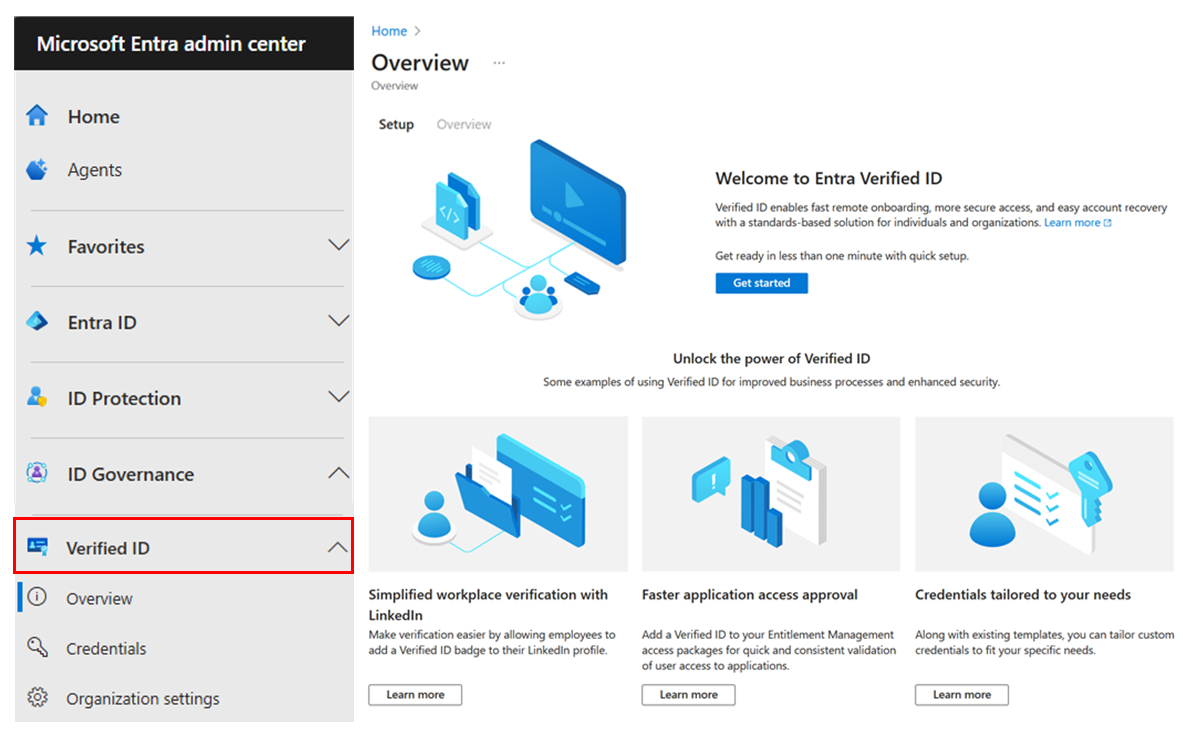Click the Get started button
Viewport: 1190px width, 752px height.
pos(761,282)
